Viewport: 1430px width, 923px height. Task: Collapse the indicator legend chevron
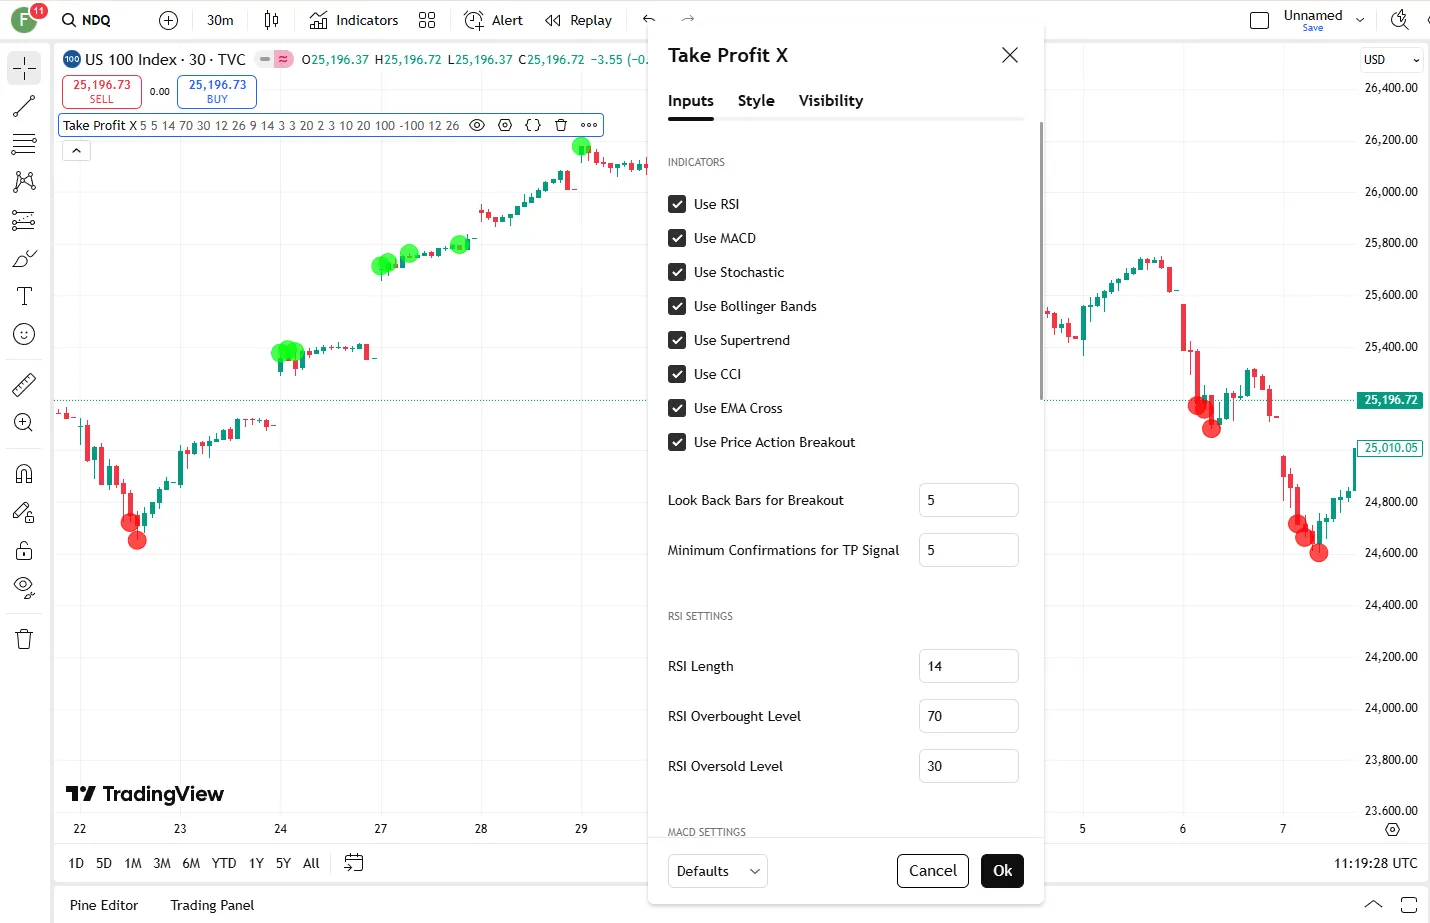click(x=77, y=151)
